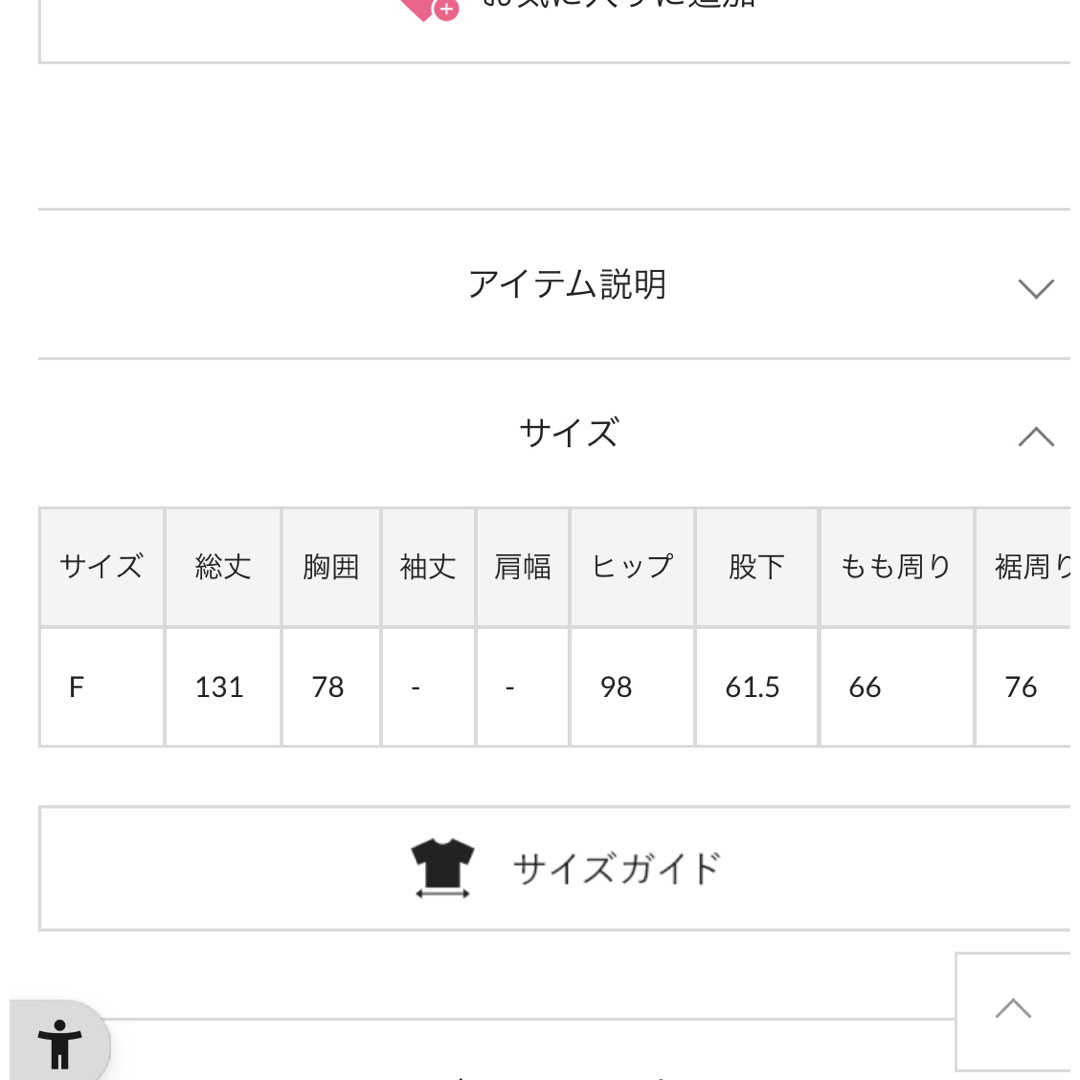
Task: Click the 股下 column header
Action: coord(757,568)
